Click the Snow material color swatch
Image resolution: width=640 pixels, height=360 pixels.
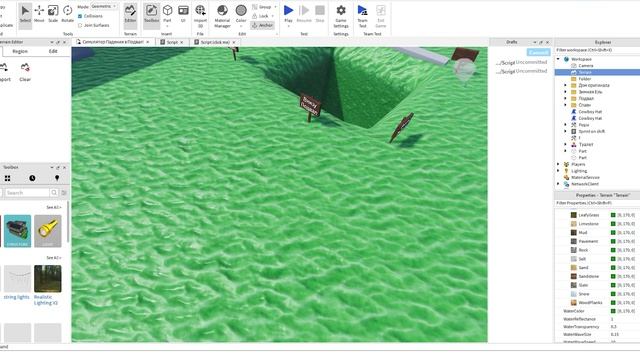click(613, 294)
